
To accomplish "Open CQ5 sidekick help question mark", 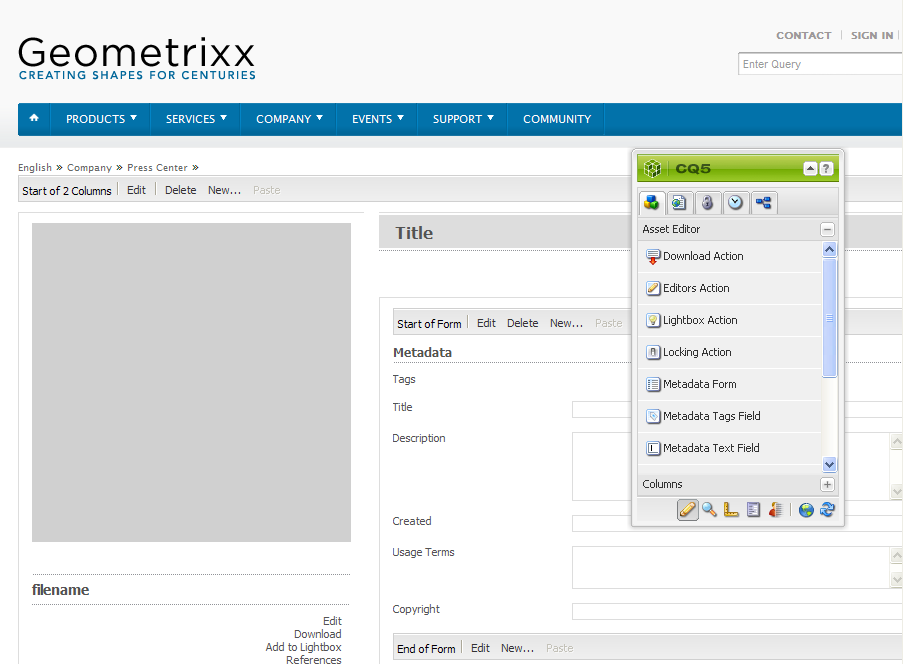I will click(826, 169).
